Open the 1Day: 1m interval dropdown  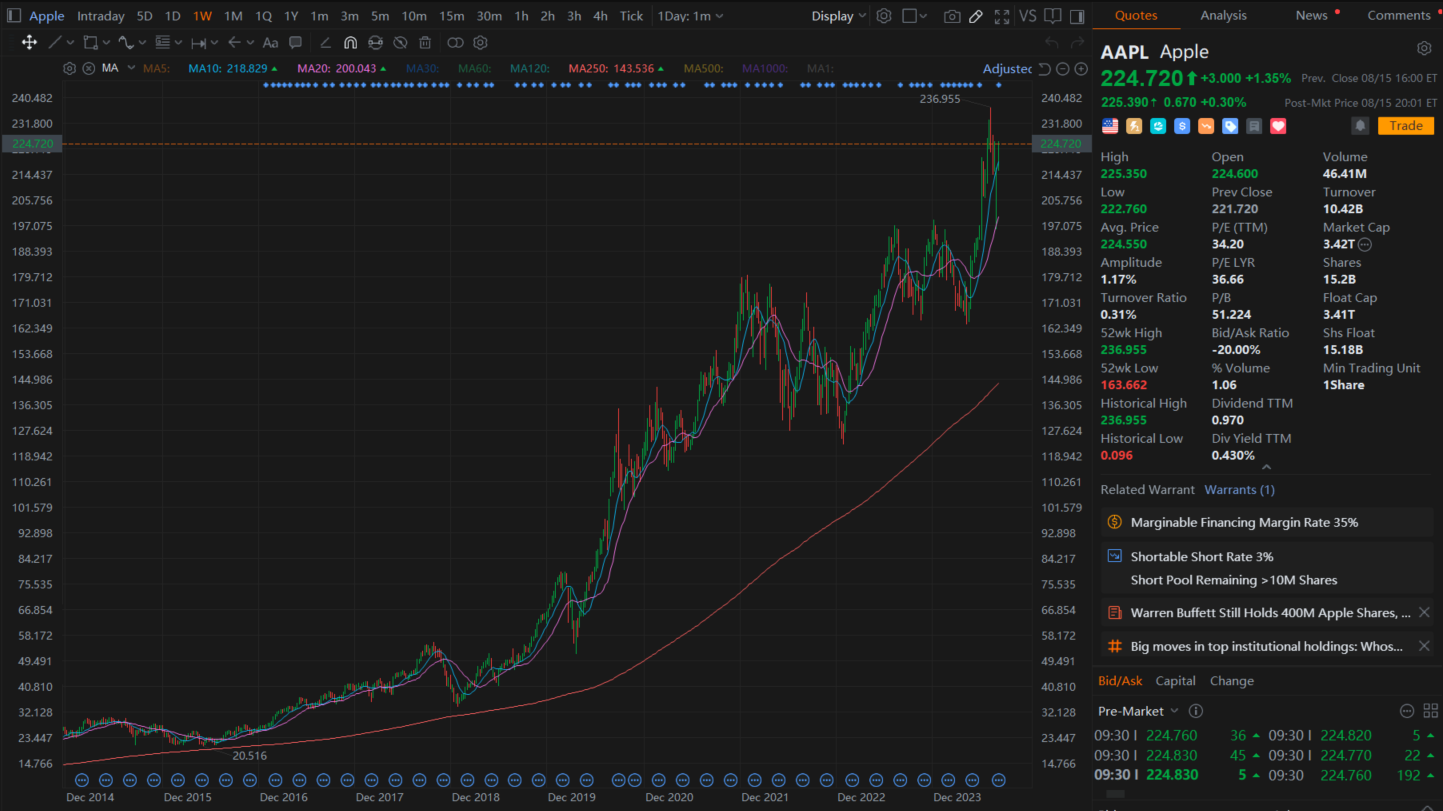[690, 16]
